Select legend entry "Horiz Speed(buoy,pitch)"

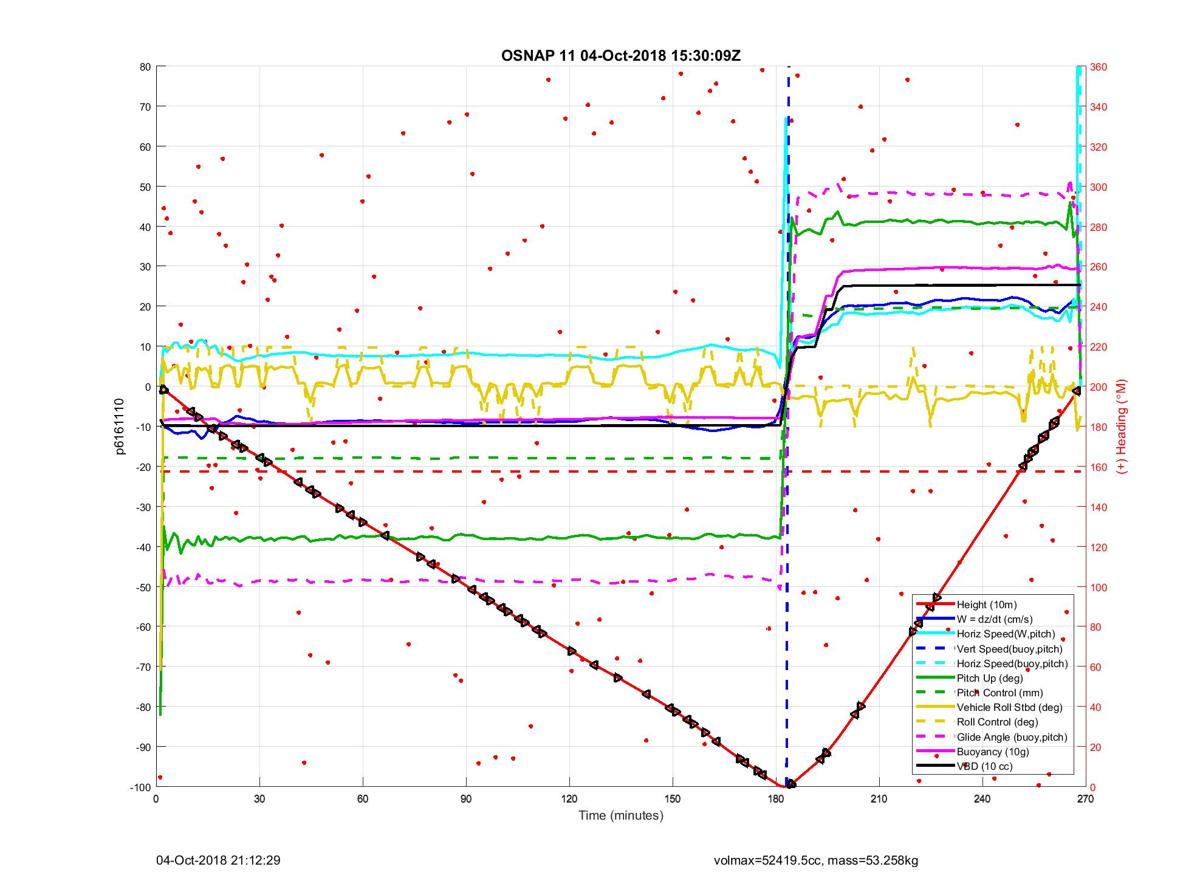coord(1012,663)
